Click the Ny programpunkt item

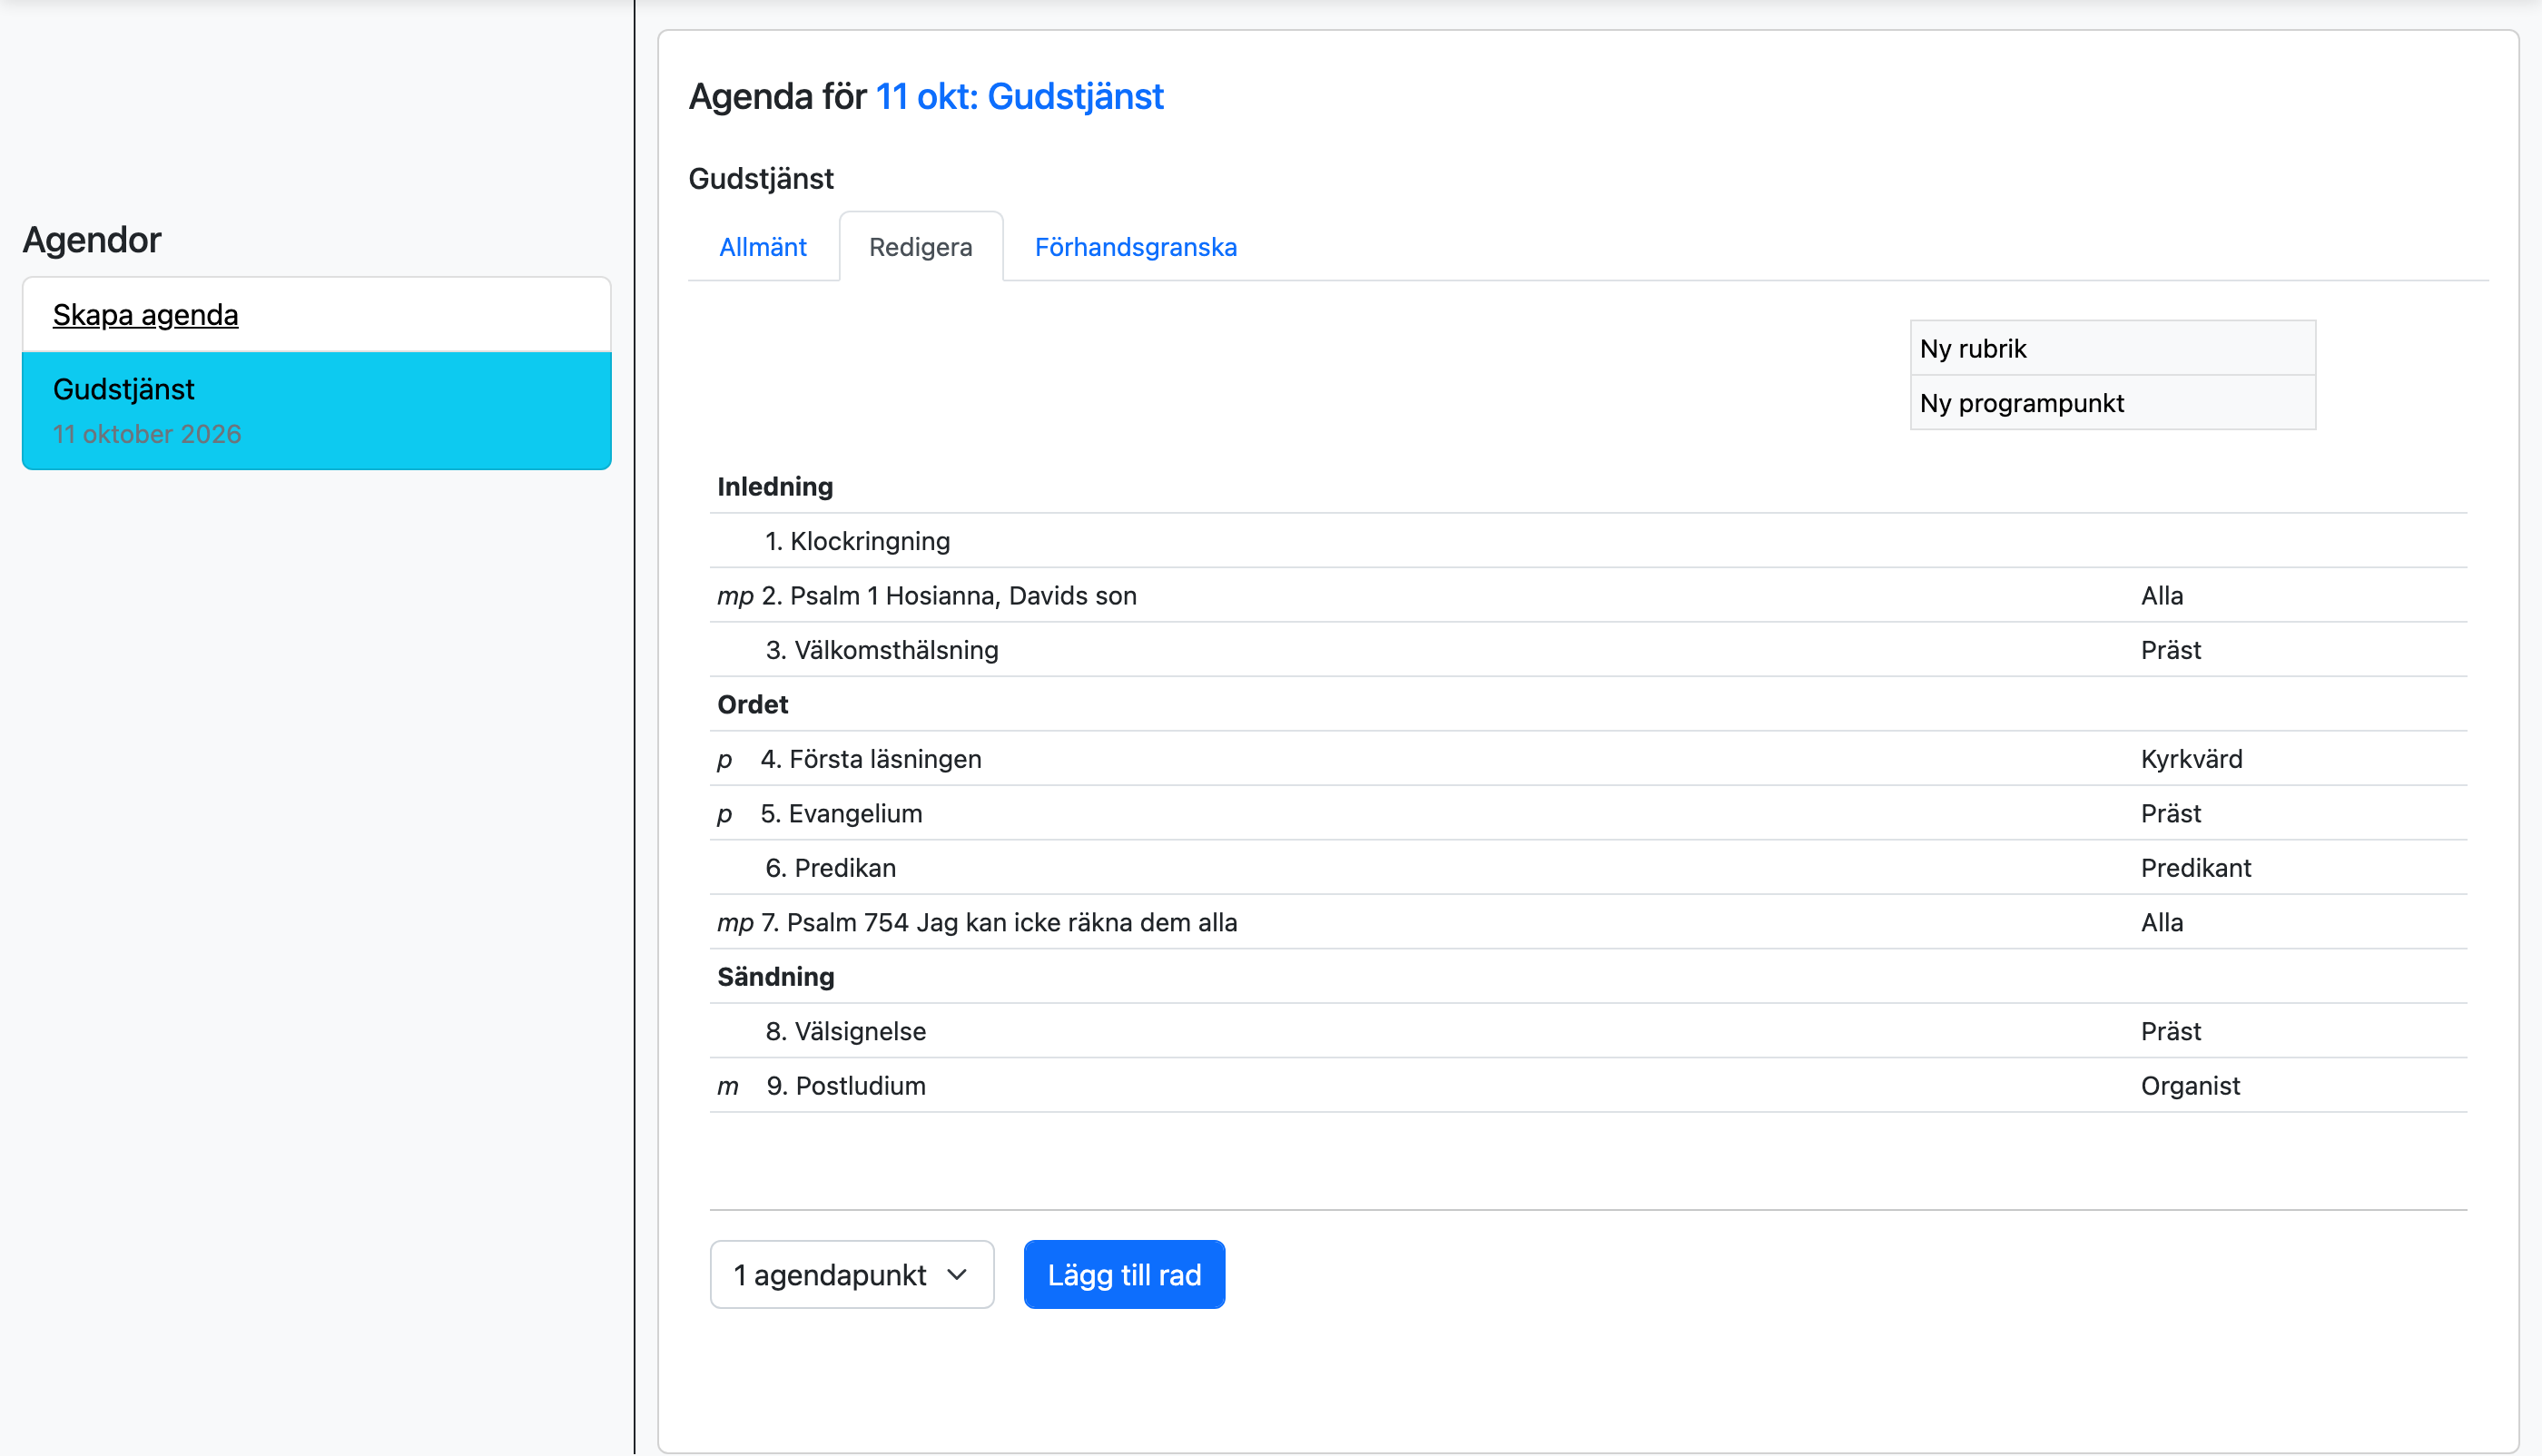pos(2112,403)
